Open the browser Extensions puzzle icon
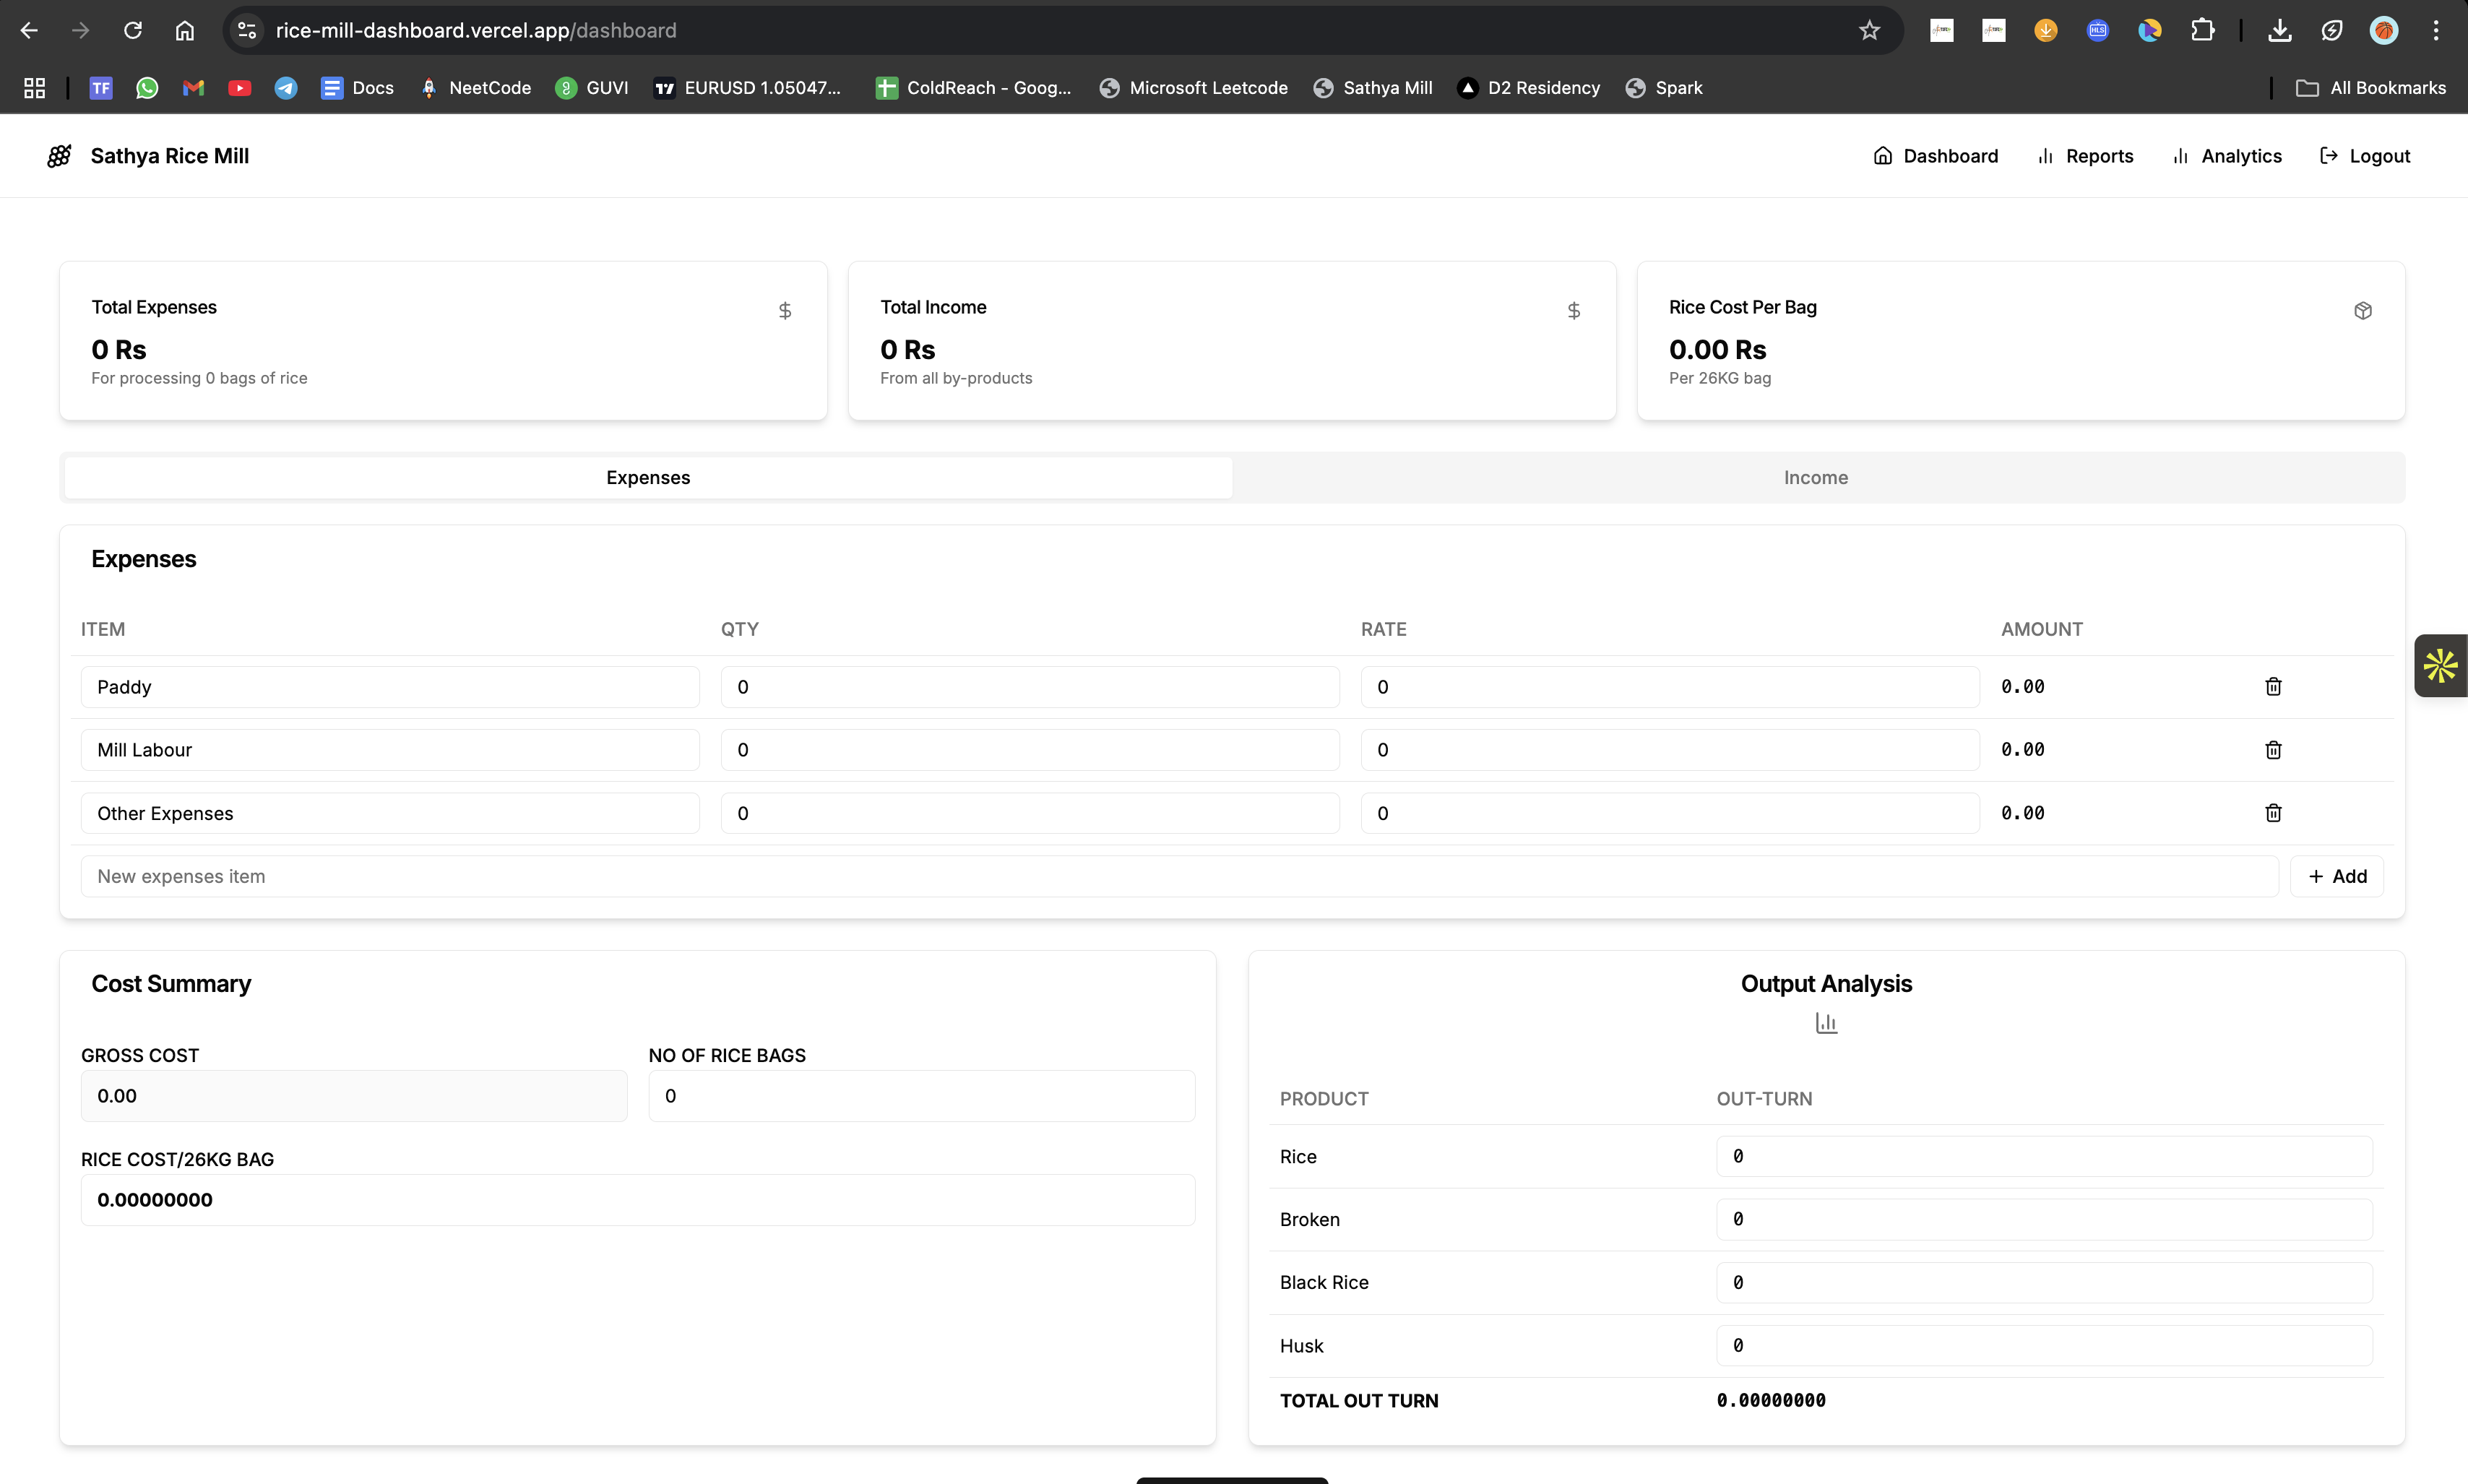This screenshot has height=1484, width=2468. (x=2202, y=31)
